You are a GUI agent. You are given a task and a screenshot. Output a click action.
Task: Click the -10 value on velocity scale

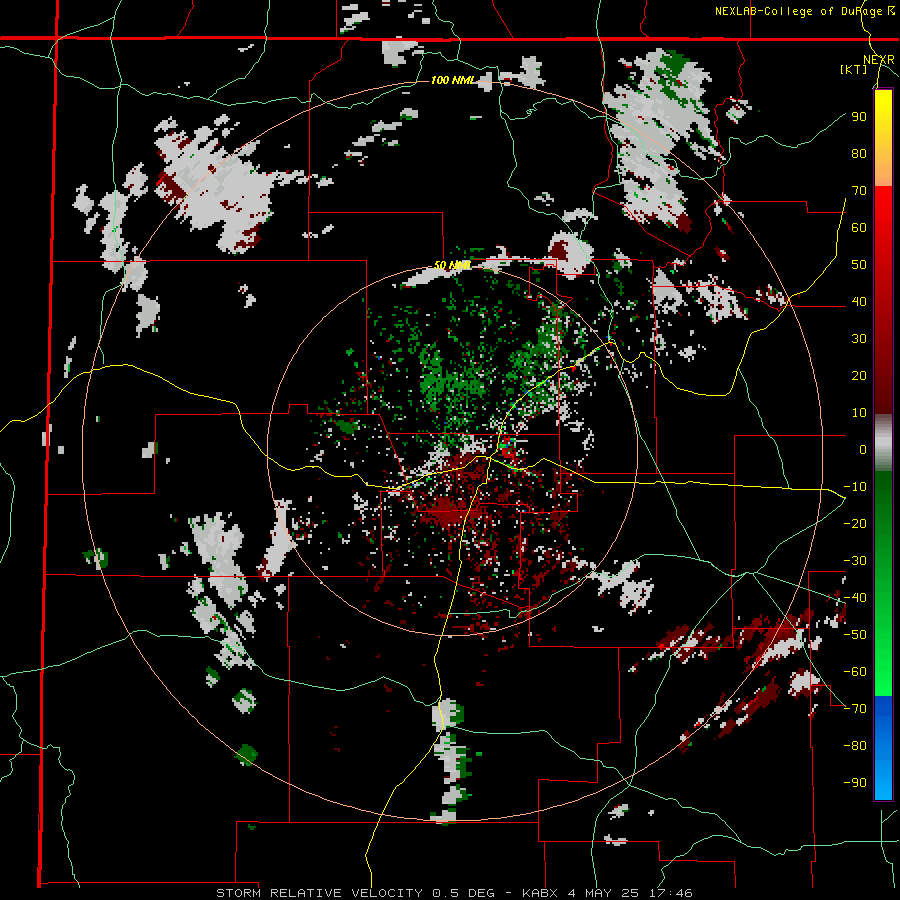pos(855,487)
